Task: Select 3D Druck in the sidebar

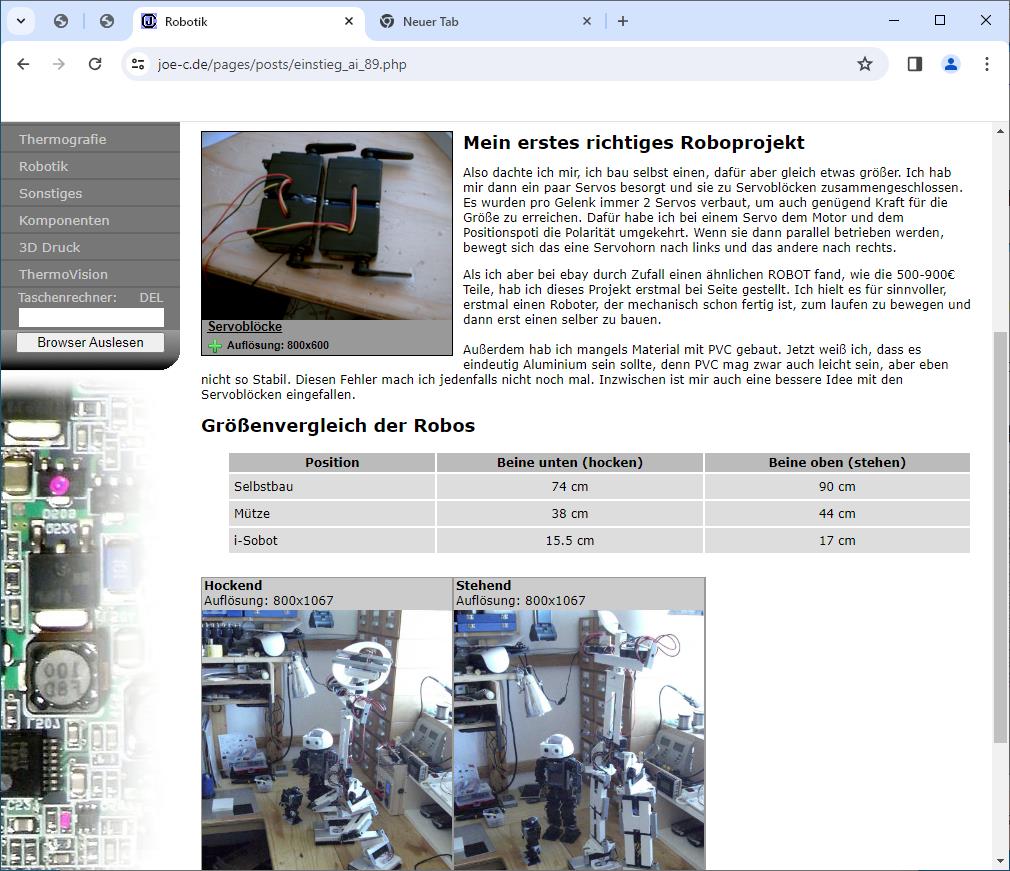Action: point(49,247)
